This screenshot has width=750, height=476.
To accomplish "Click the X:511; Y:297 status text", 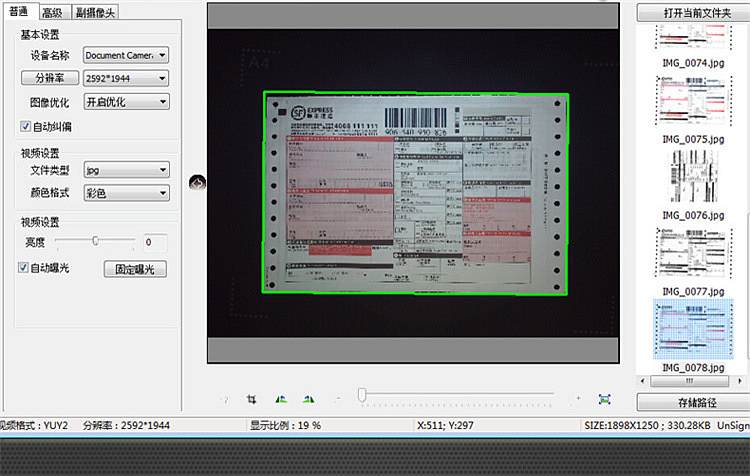I will click(445, 425).
